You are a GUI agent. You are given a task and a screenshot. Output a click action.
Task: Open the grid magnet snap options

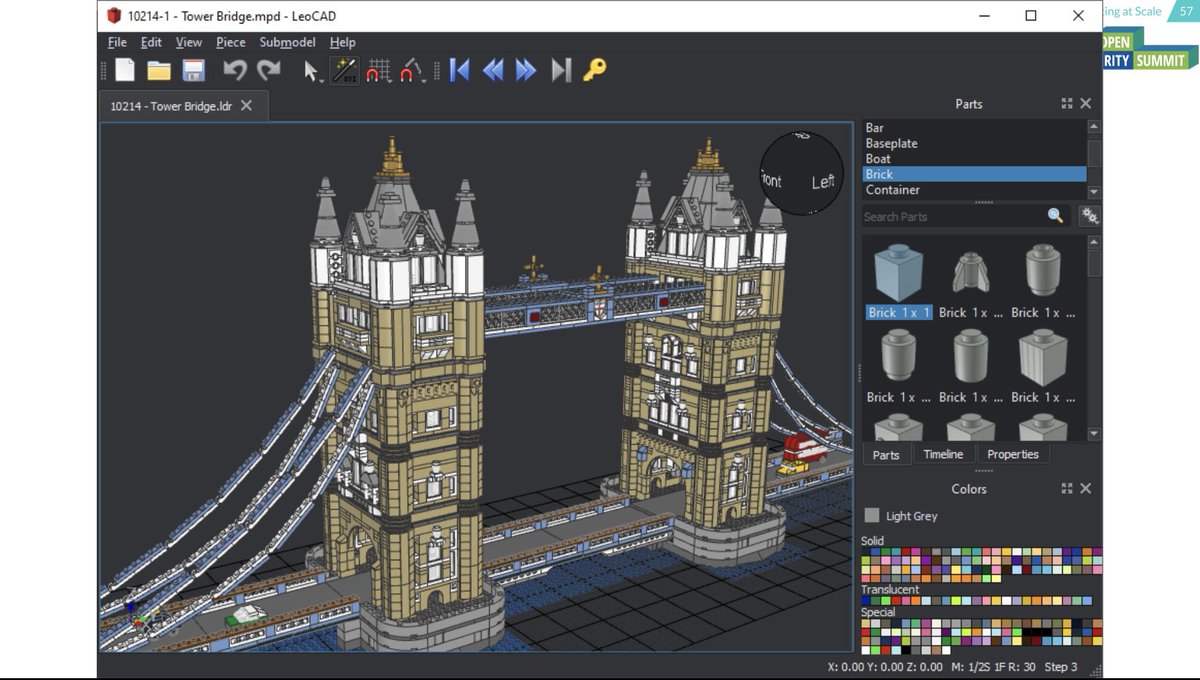379,71
